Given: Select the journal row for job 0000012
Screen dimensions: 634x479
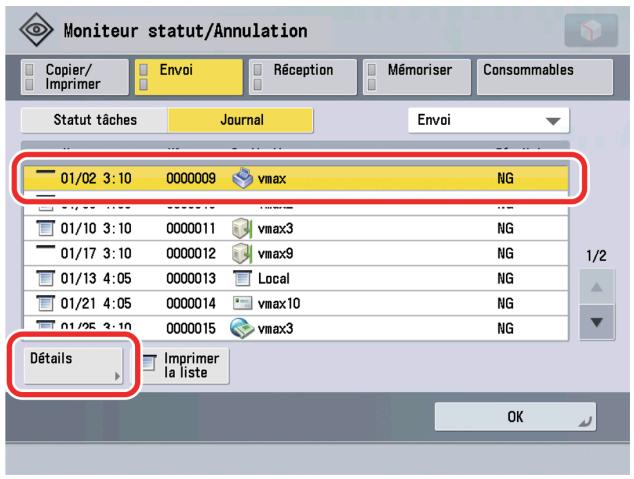Looking at the screenshot, I should pos(296,253).
